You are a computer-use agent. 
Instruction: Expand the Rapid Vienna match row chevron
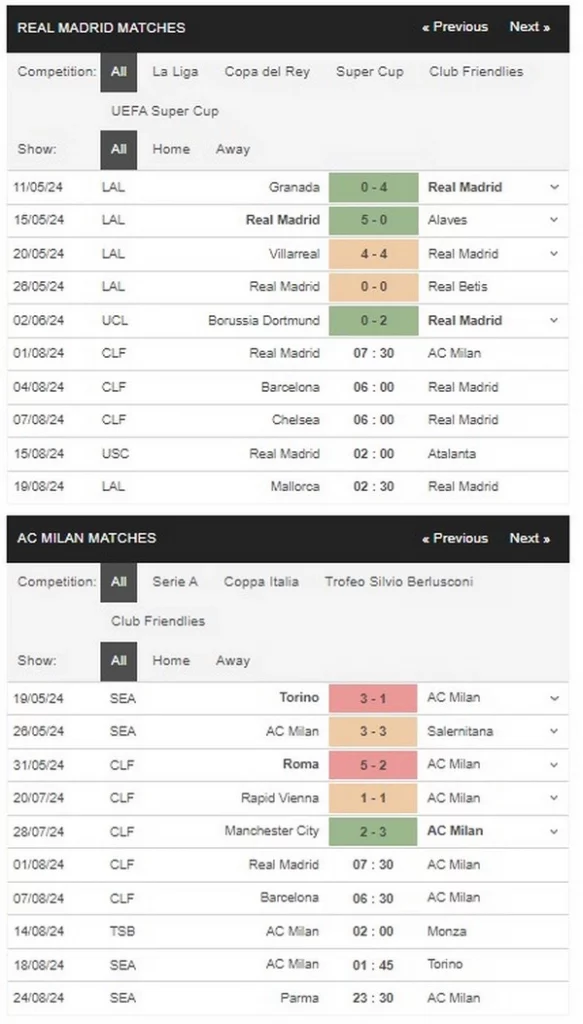[554, 798]
